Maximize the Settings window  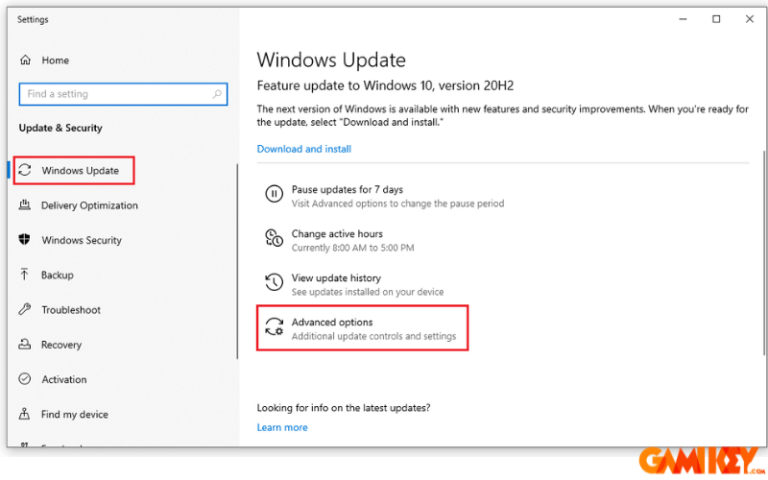click(716, 19)
